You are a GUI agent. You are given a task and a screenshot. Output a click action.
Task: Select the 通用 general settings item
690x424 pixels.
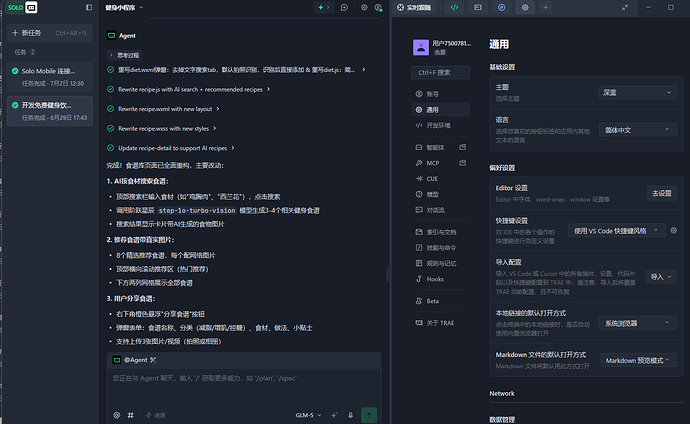(440, 110)
